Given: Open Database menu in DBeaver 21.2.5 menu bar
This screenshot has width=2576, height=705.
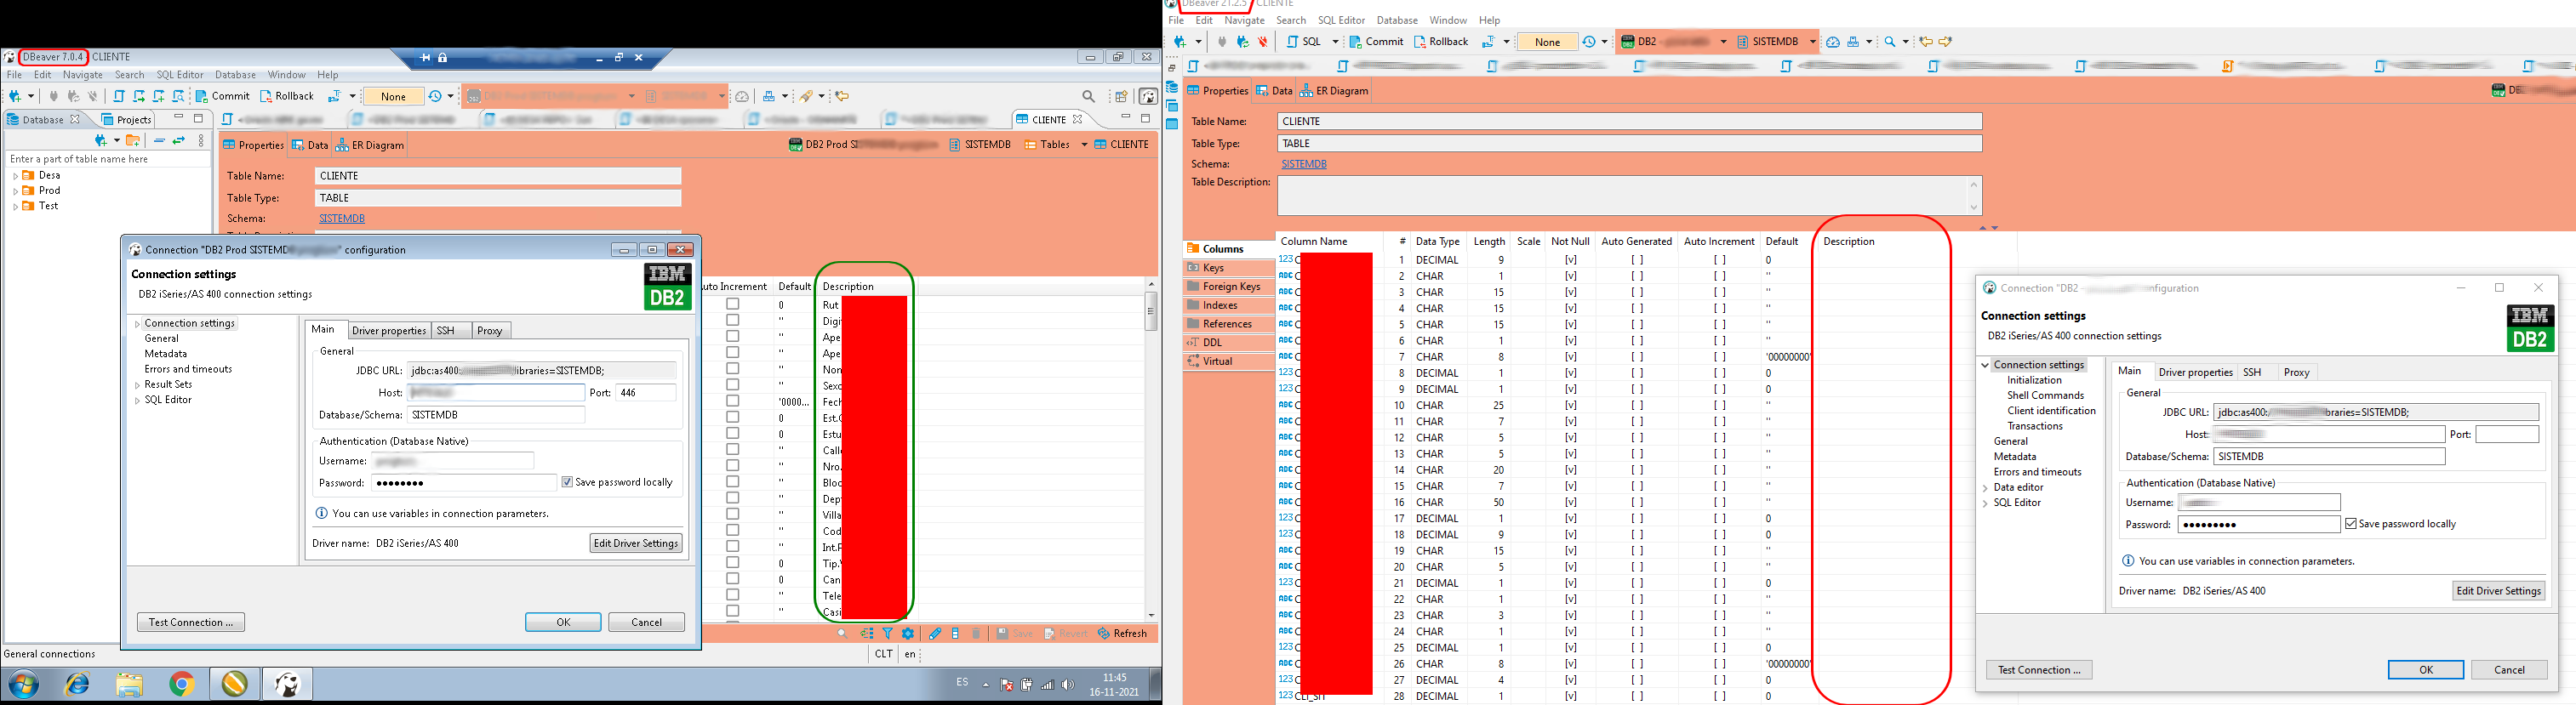Looking at the screenshot, I should pos(1397,20).
